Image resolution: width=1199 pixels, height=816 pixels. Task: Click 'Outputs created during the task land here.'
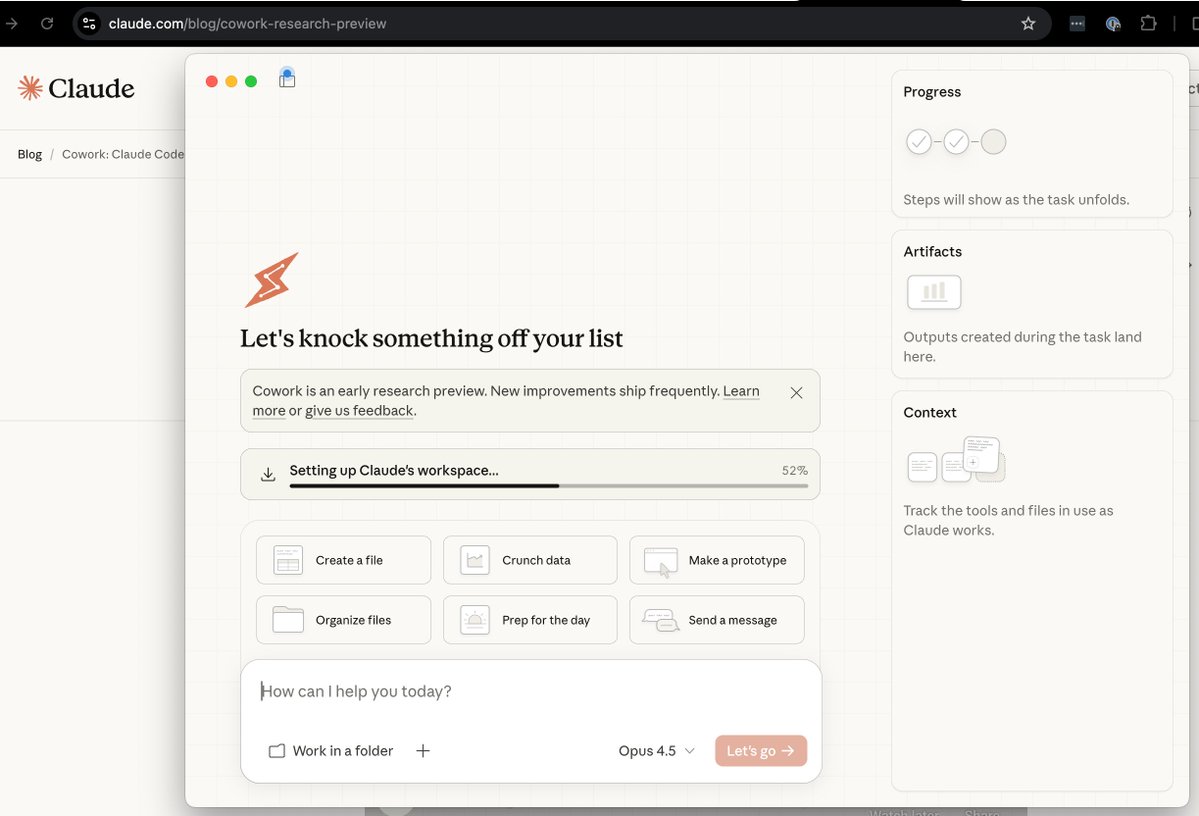coord(1022,346)
